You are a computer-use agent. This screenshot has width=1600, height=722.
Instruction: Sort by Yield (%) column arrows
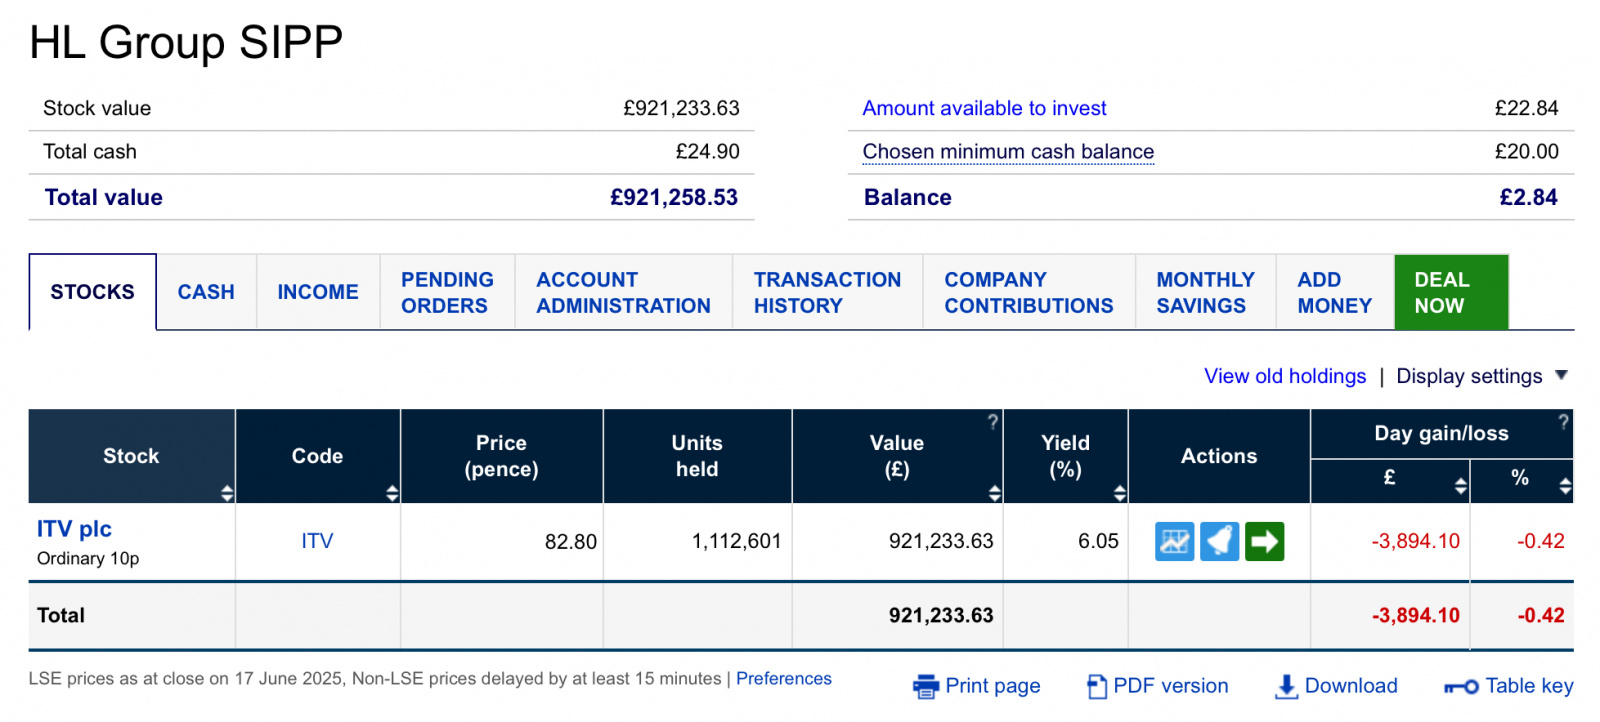click(1120, 492)
